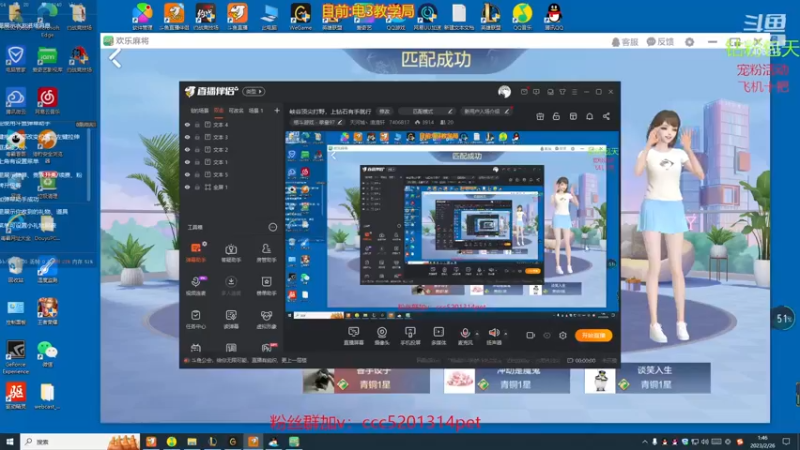Open WeGame desktop shortcut
The image size is (800, 450).
coord(301,16)
